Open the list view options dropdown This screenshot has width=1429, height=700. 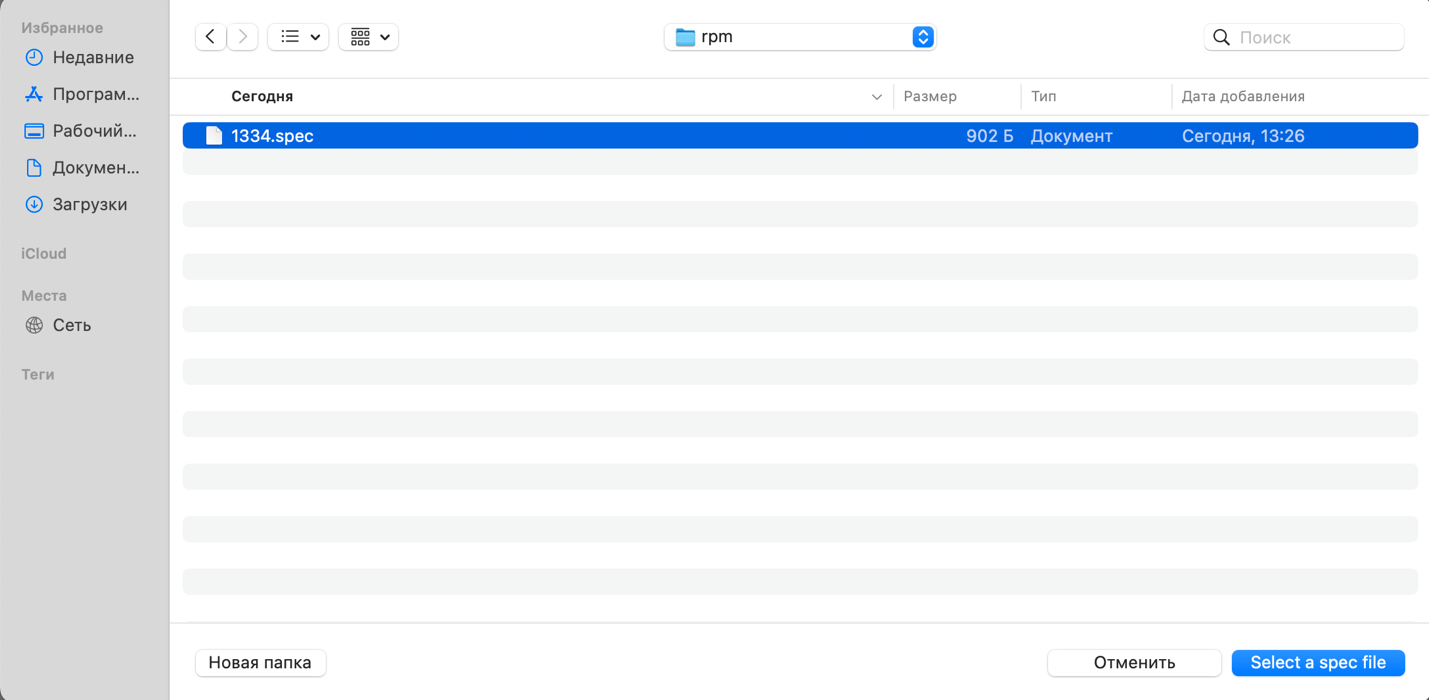(x=298, y=37)
